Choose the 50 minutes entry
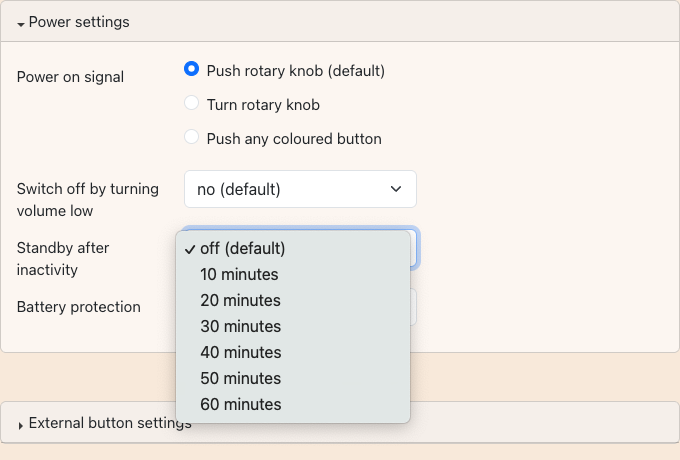This screenshot has height=460, width=680. (x=240, y=378)
